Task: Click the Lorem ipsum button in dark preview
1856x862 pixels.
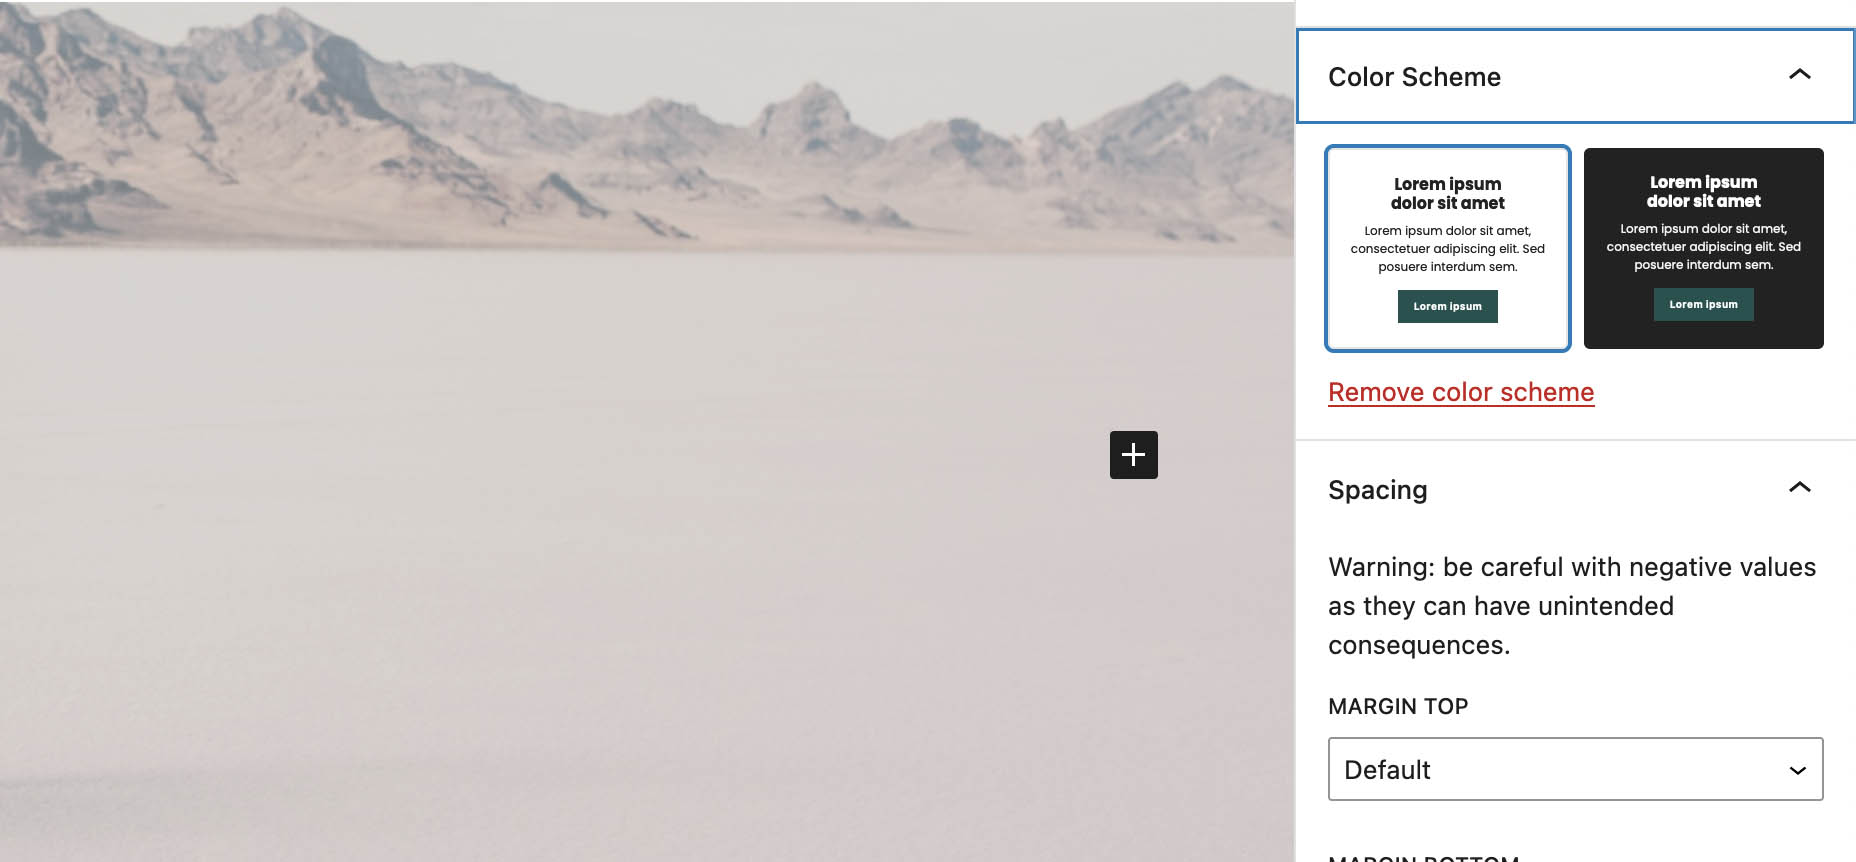Action: (1703, 305)
